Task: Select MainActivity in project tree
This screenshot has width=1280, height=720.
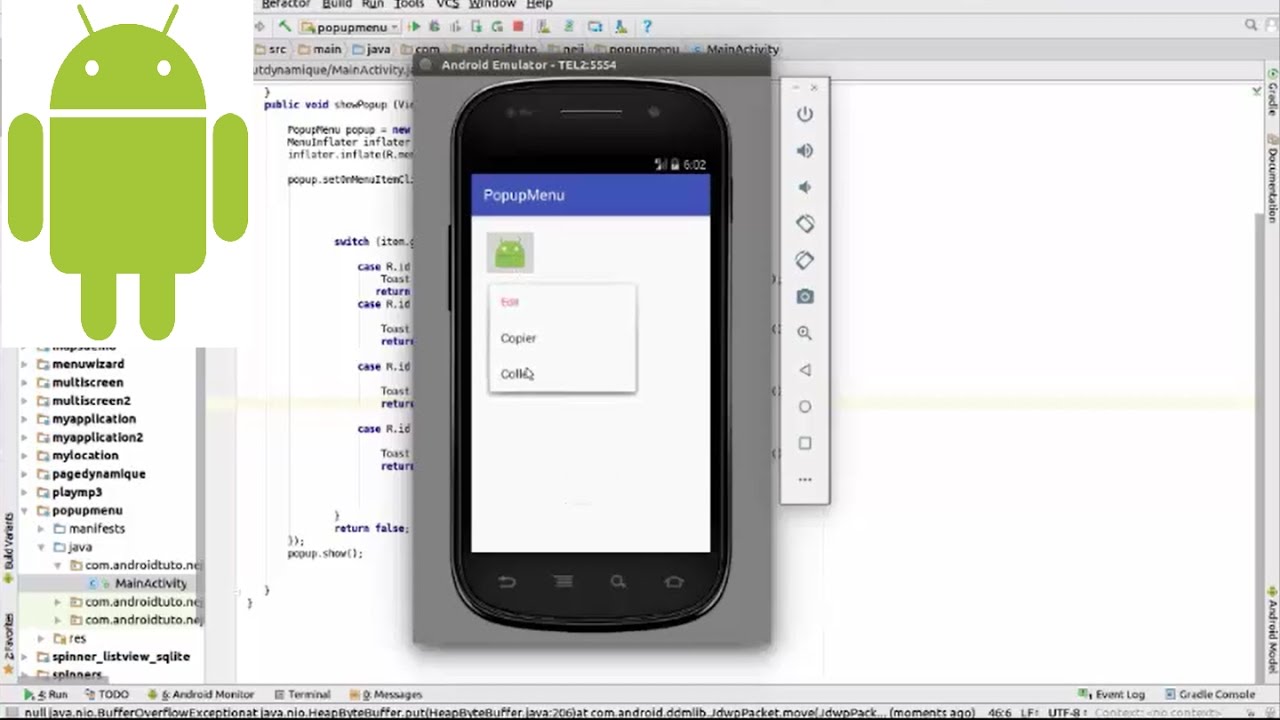Action: (150, 583)
